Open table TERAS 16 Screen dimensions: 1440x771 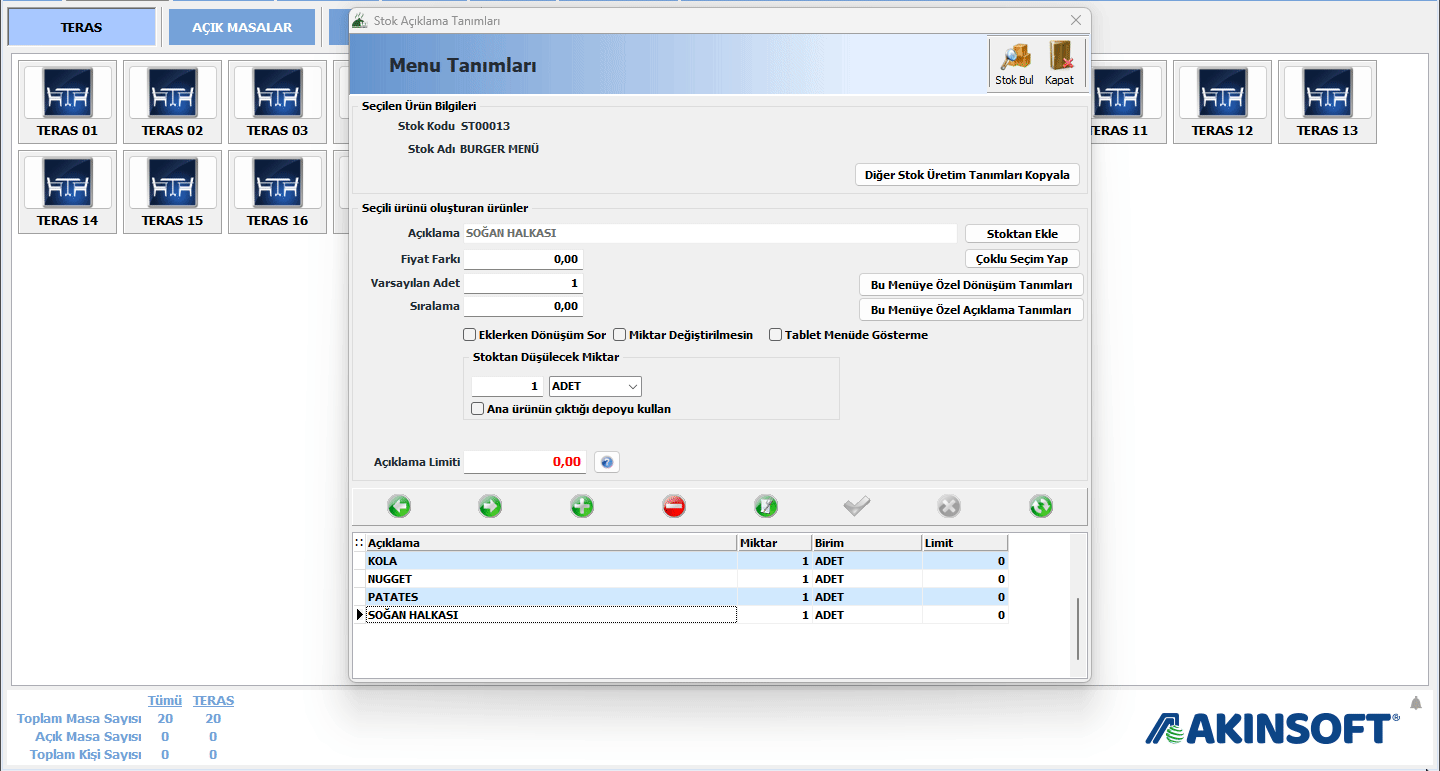(277, 192)
